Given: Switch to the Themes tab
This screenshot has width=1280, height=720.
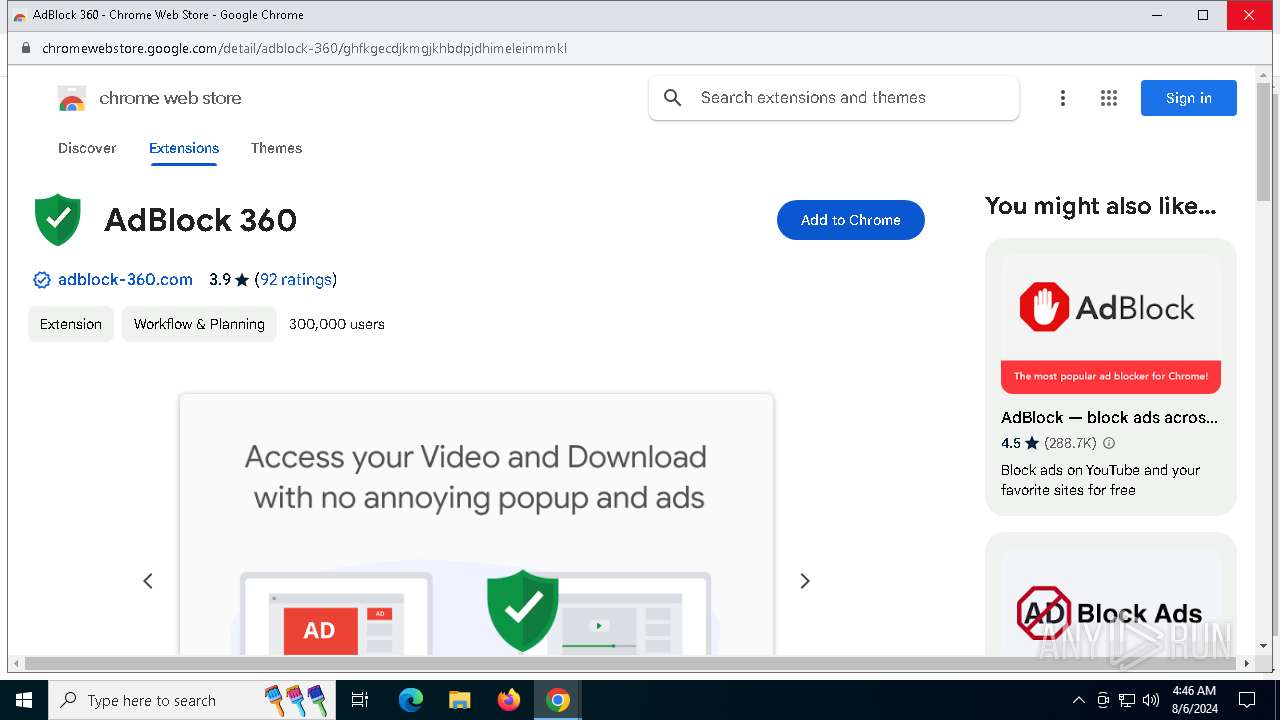Looking at the screenshot, I should coord(276,148).
